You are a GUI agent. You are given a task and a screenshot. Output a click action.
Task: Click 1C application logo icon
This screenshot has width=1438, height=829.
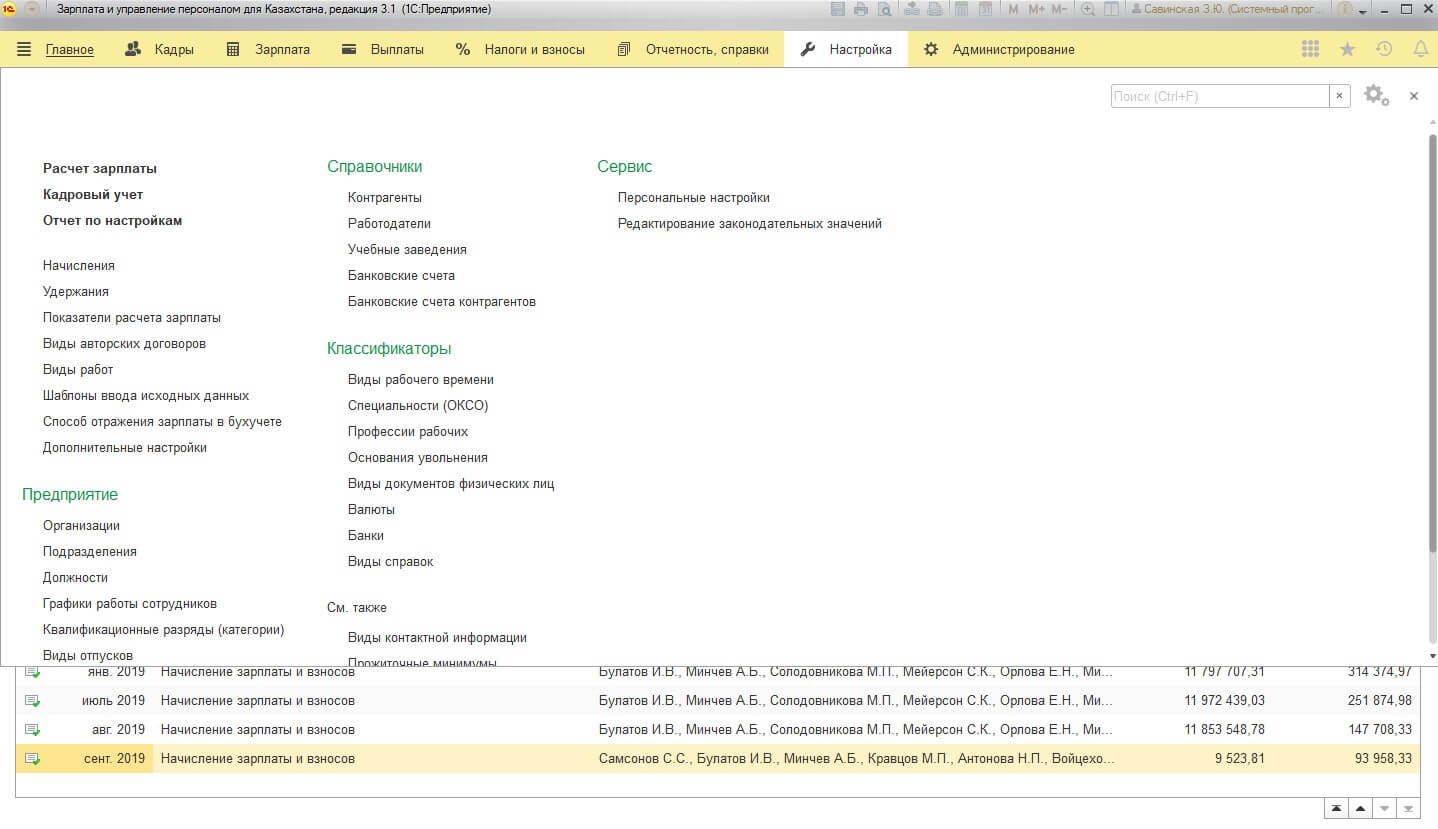9,9
